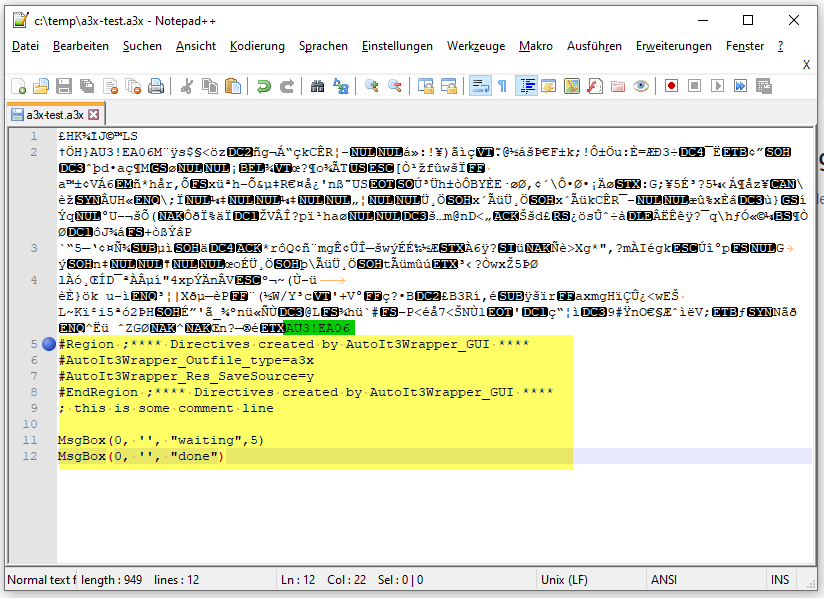Open the Einstellungen menu
The image size is (824, 598).
pos(397,46)
